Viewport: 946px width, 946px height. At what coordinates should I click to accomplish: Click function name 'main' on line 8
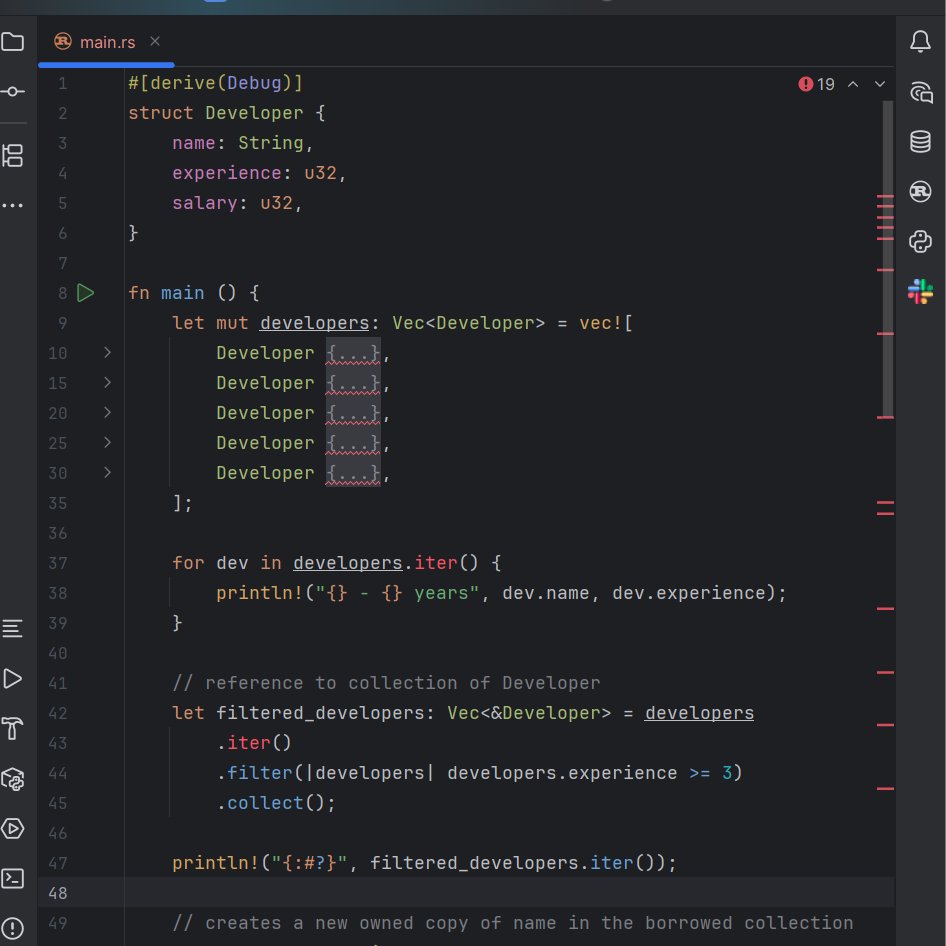click(182, 293)
